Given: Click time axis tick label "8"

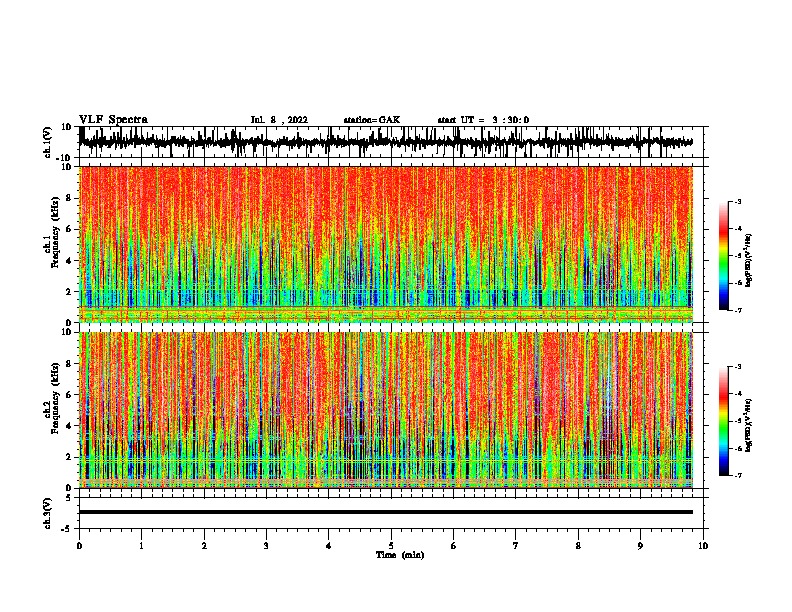Looking at the screenshot, I should coord(578,546).
